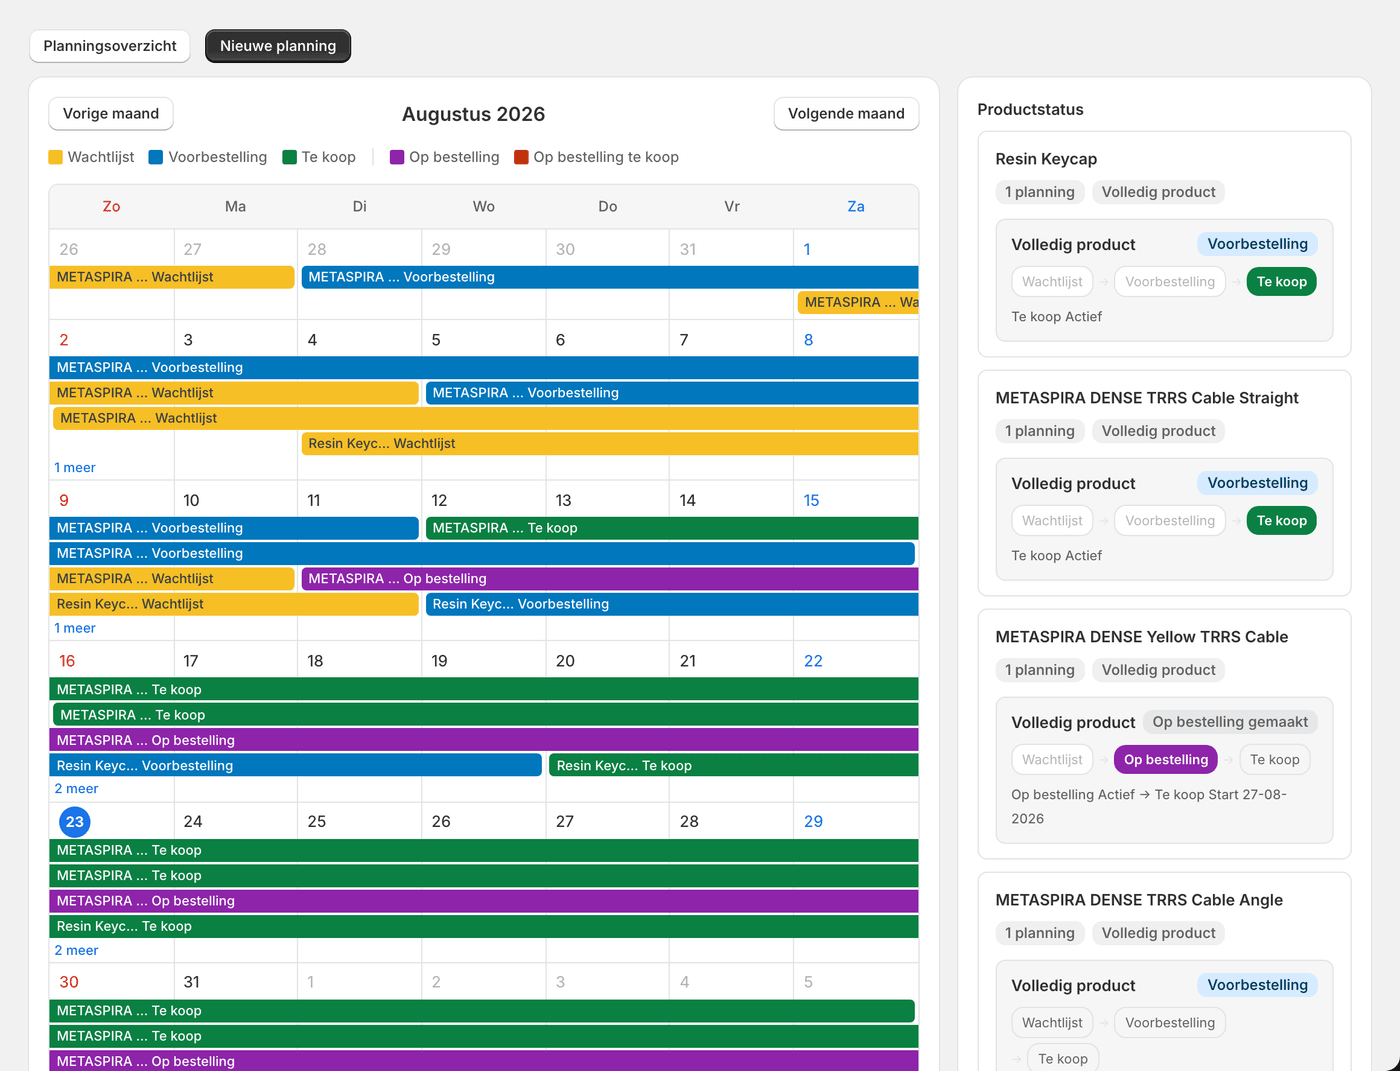Open Resin Keycap Voorbestelling event starting August 16
Screen dimensions: 1400x1071
tap(296, 766)
